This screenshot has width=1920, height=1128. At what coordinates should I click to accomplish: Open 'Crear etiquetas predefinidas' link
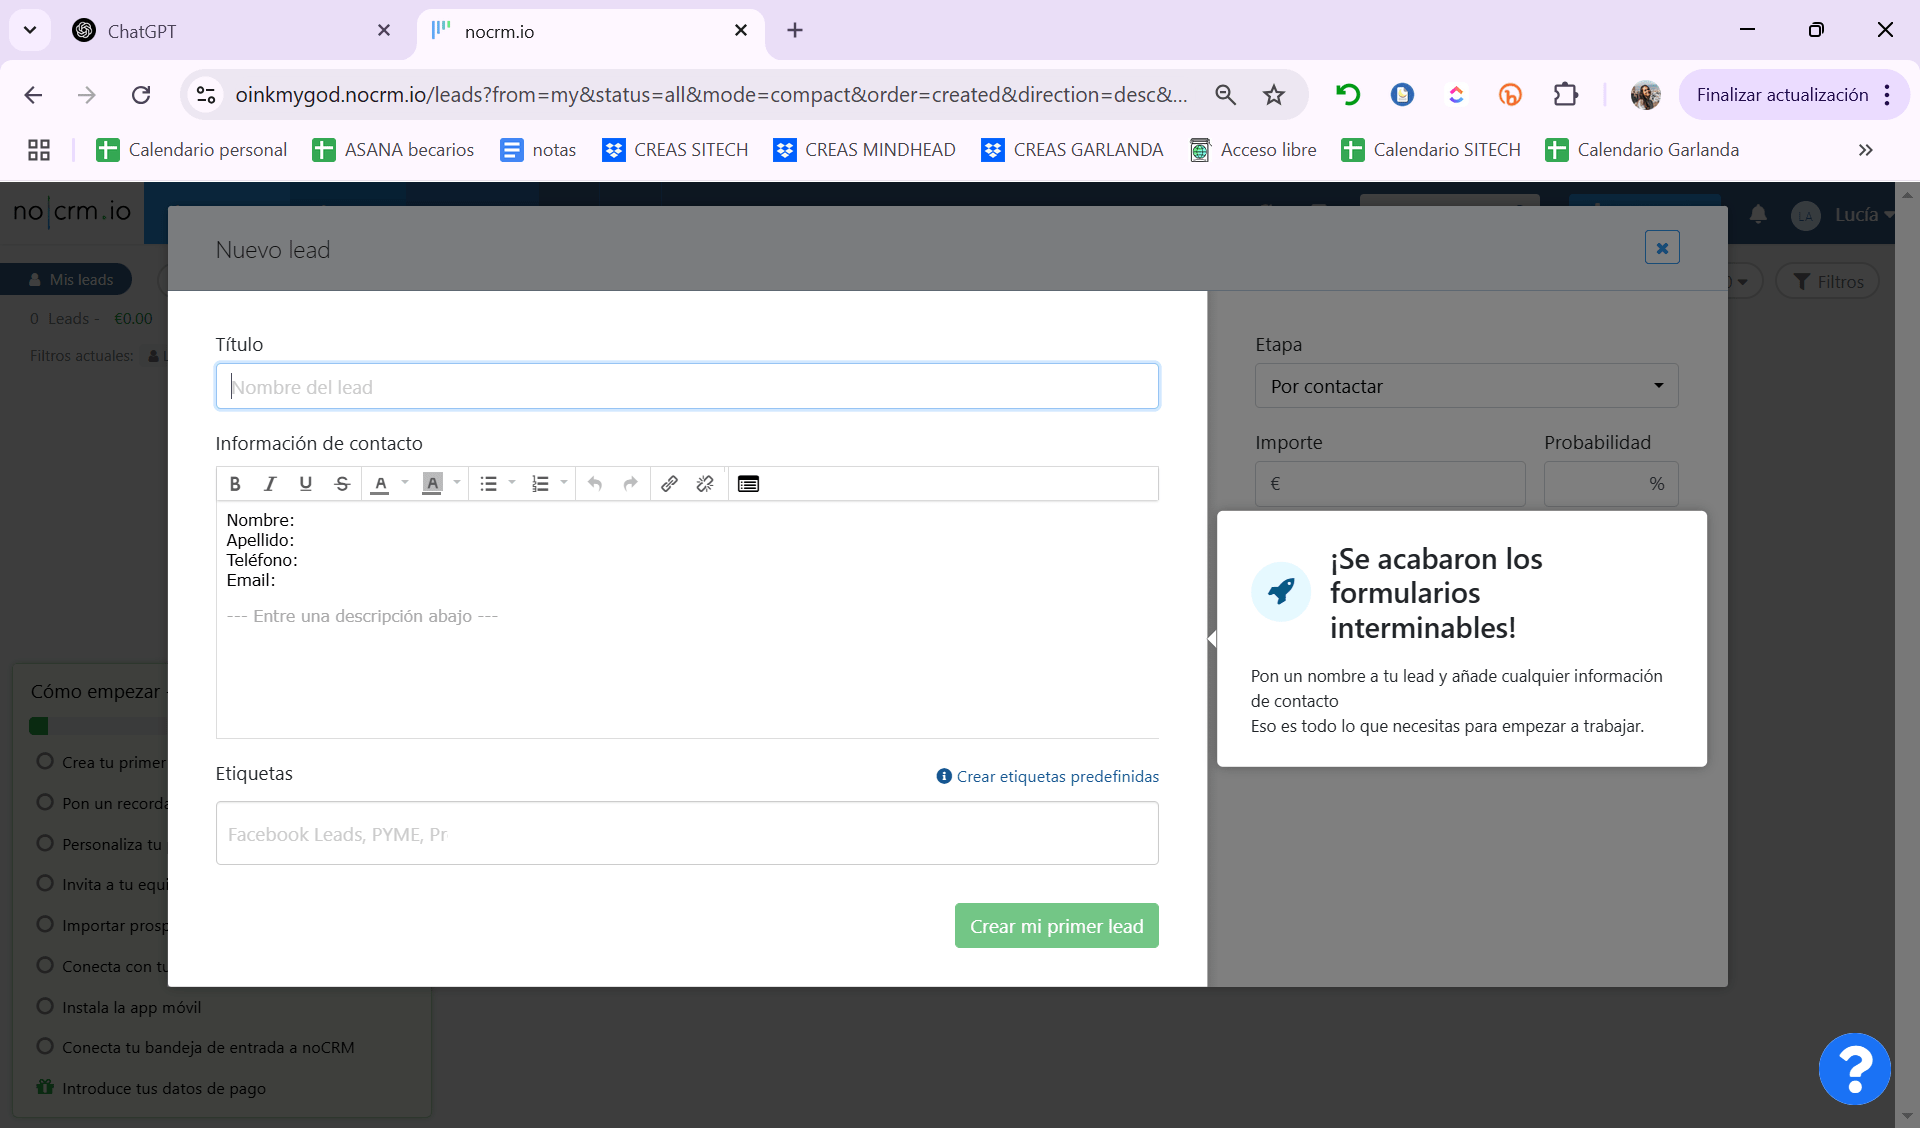point(1057,776)
